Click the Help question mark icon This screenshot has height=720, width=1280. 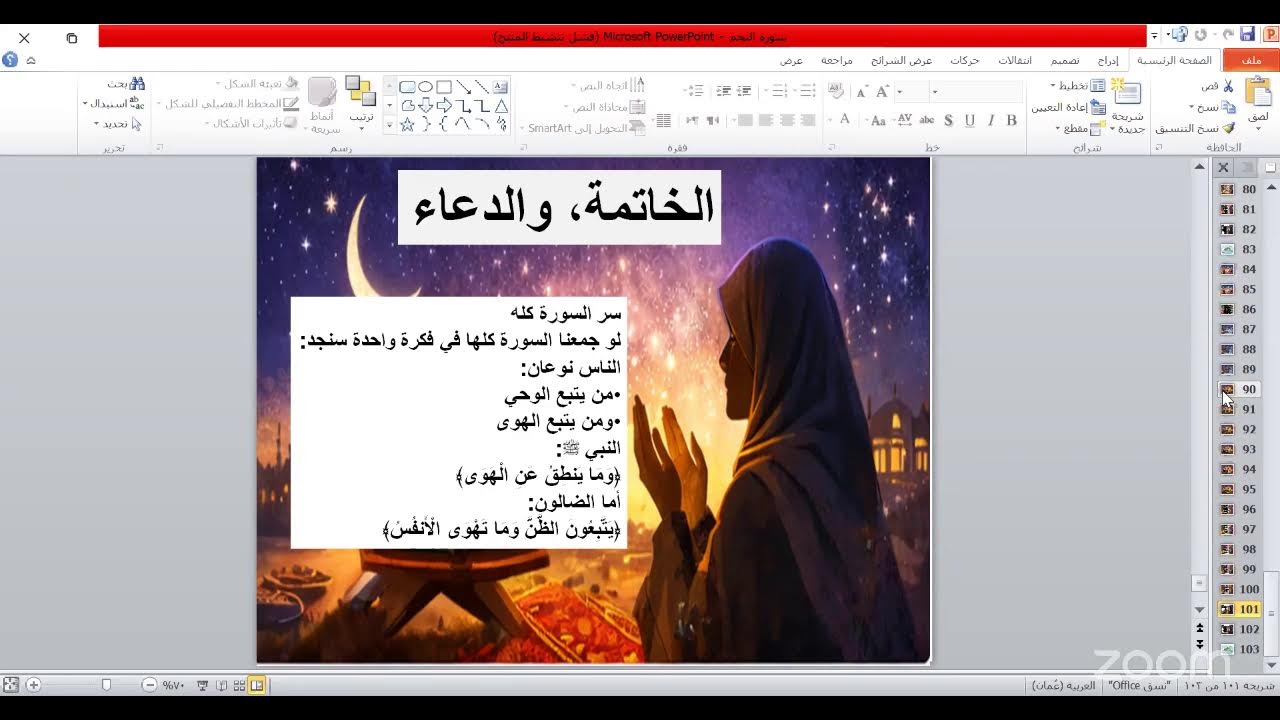10,60
